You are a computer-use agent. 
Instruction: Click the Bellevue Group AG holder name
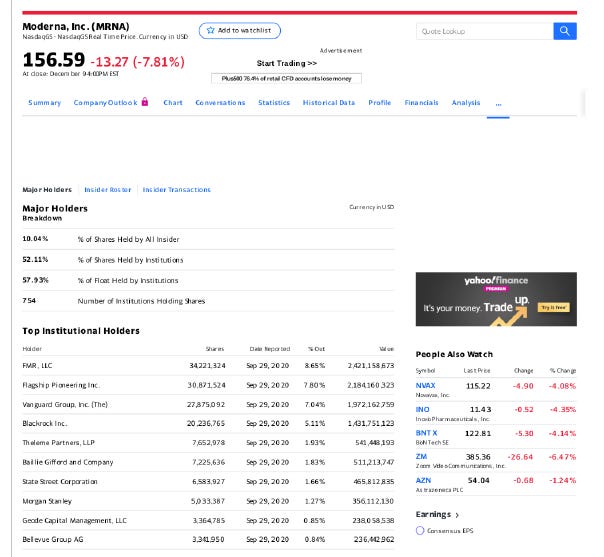click(x=53, y=539)
